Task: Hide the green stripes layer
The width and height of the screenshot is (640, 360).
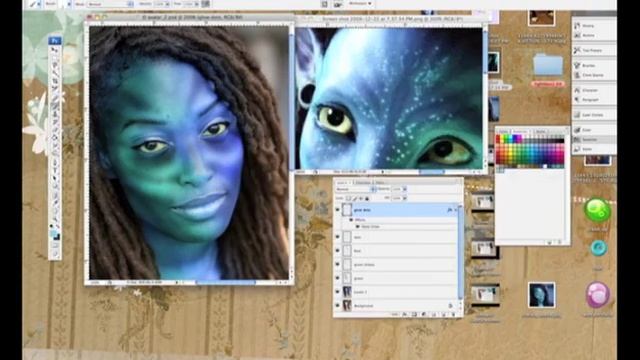Action: 338,264
